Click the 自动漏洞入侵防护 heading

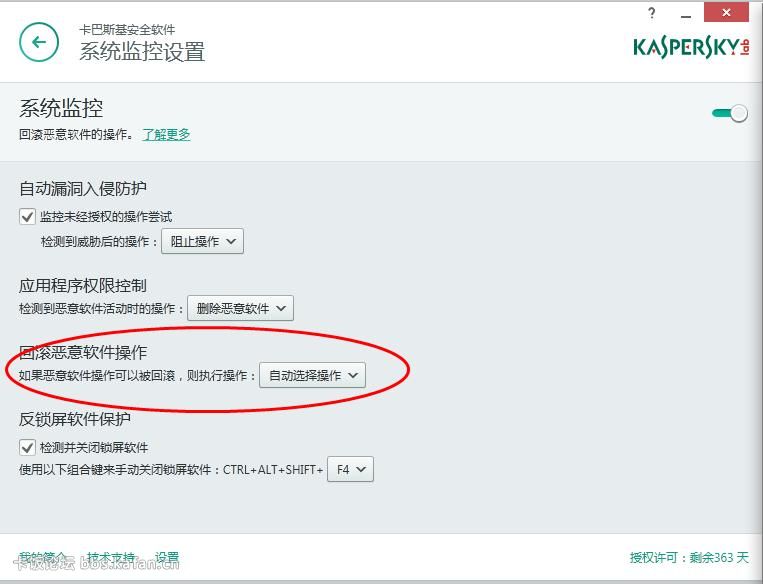[x=83, y=189]
